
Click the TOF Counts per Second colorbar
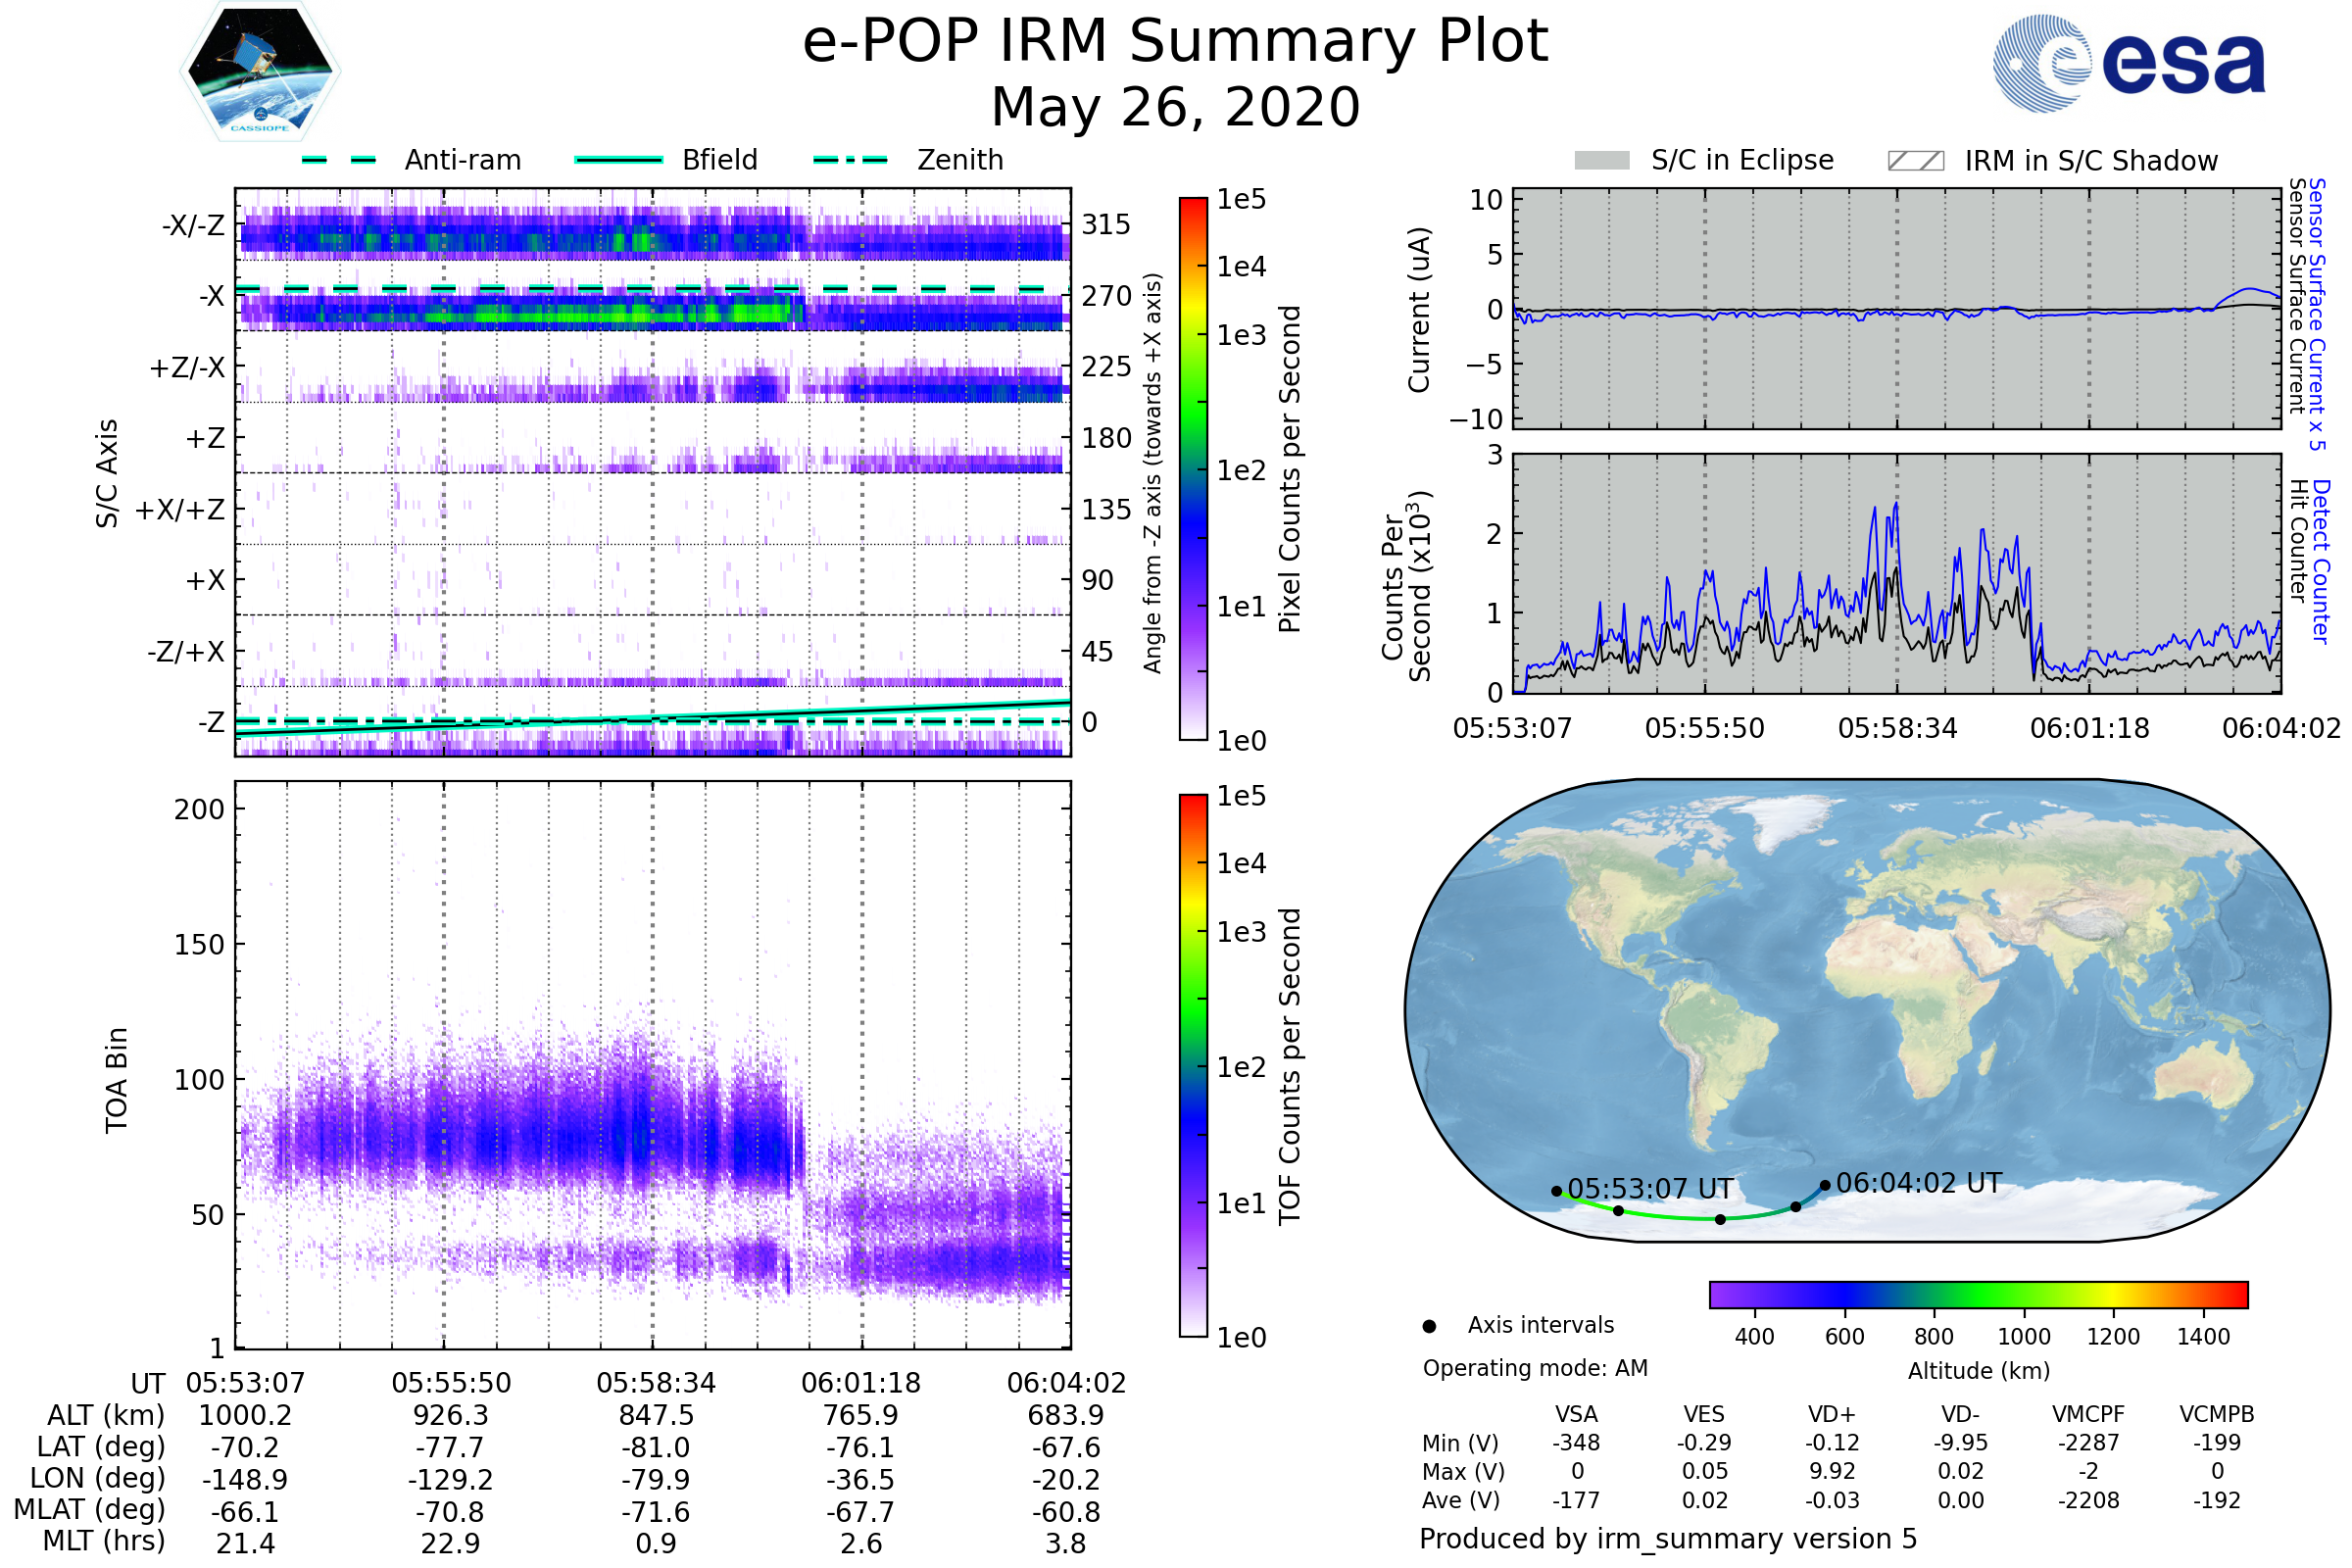[1193, 1065]
